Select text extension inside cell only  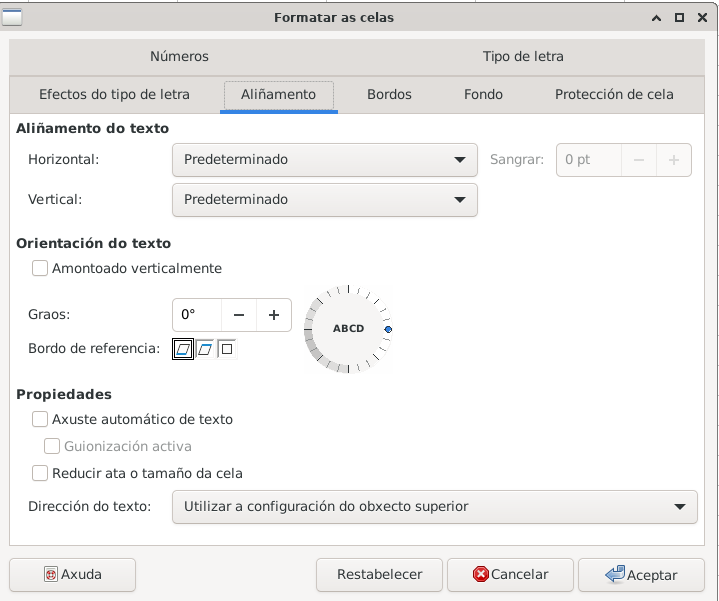[x=227, y=349]
